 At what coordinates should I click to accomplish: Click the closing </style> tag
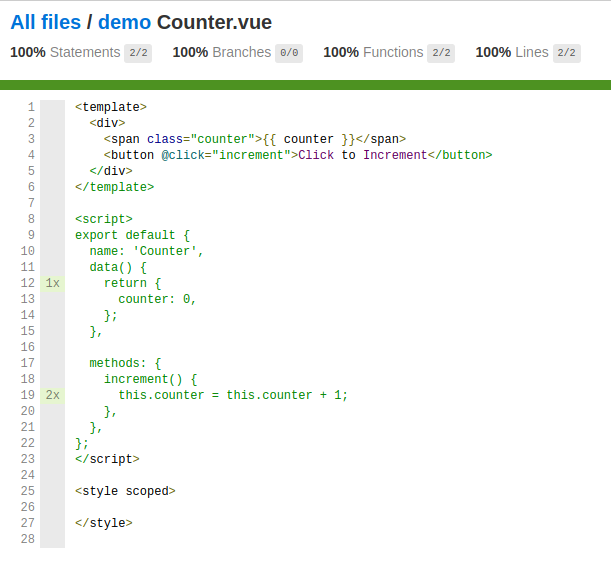[104, 523]
